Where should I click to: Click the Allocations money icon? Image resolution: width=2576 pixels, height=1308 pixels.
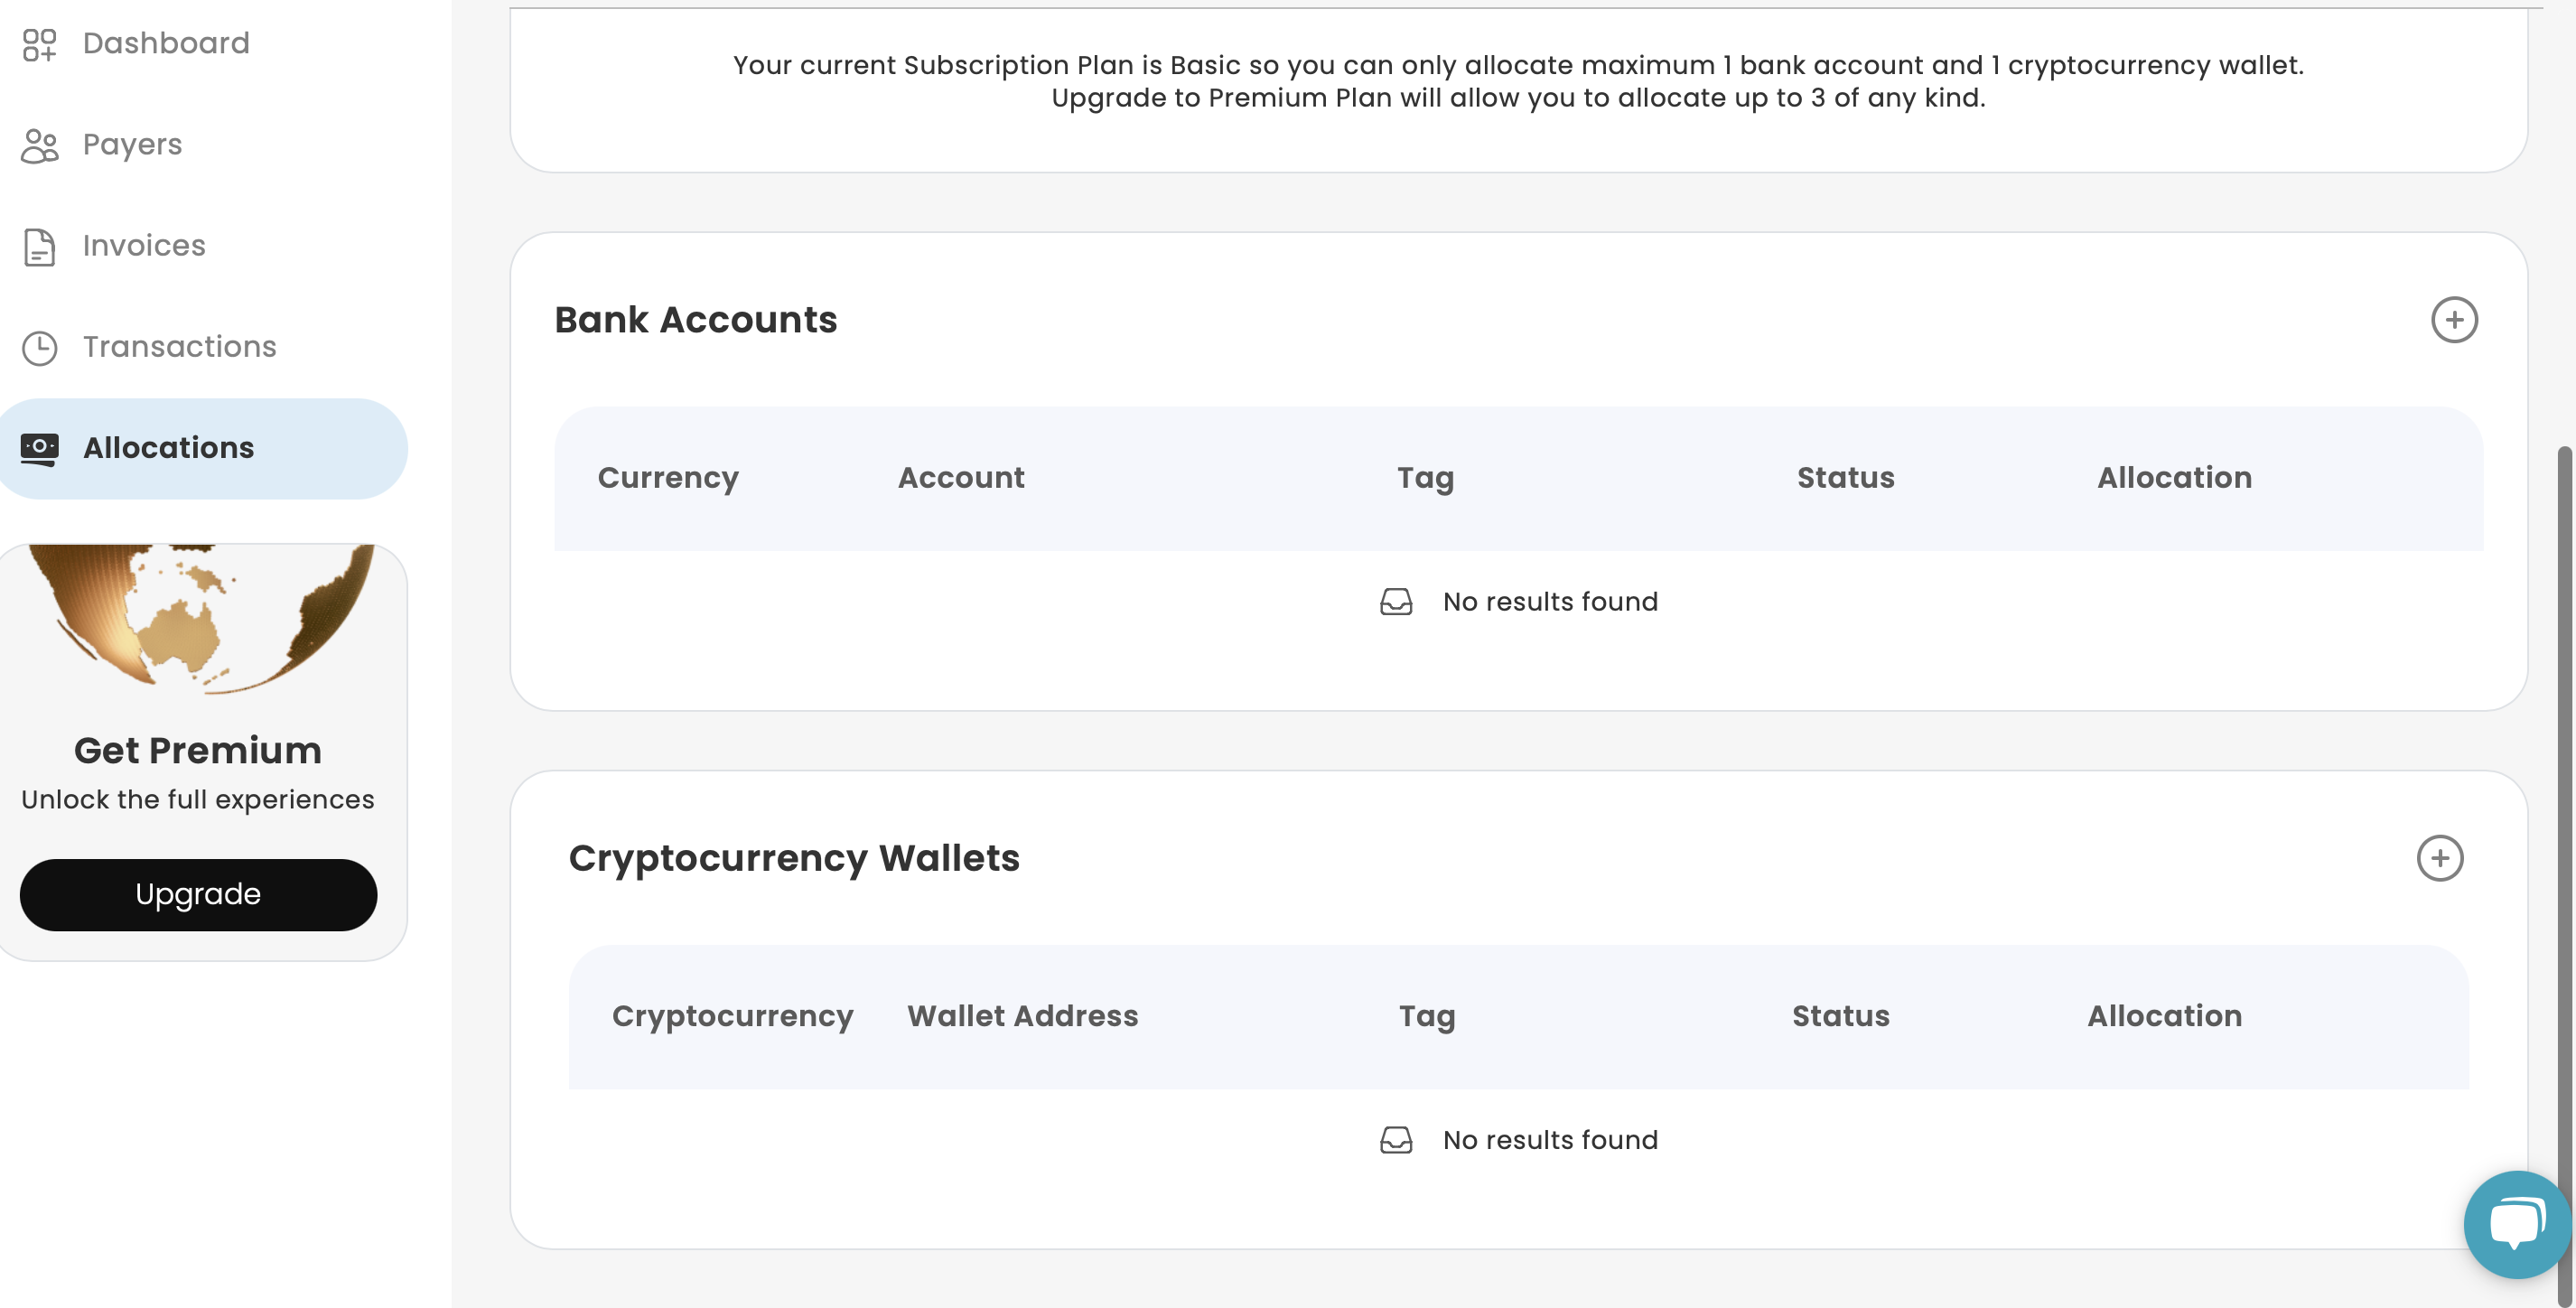(x=39, y=449)
